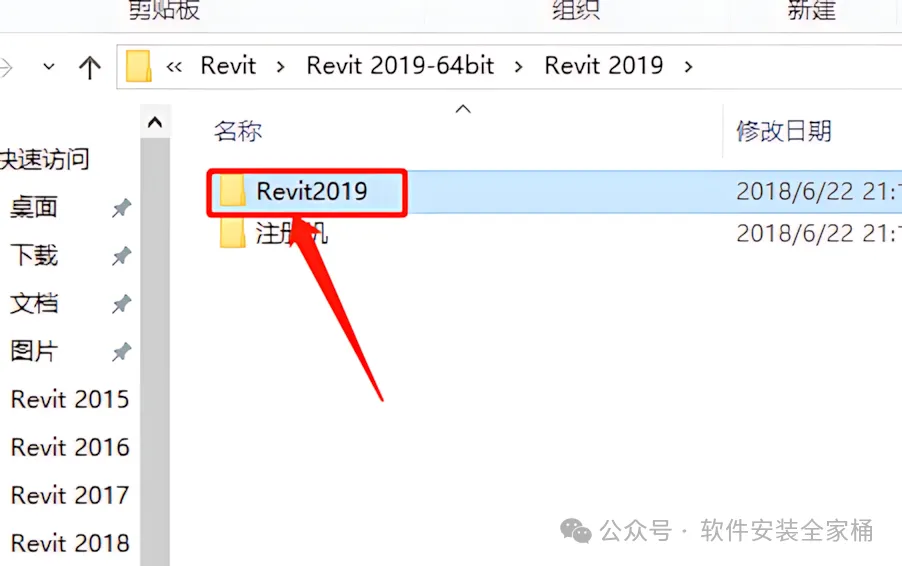Unpin 下载 using its pin icon

tap(121, 255)
